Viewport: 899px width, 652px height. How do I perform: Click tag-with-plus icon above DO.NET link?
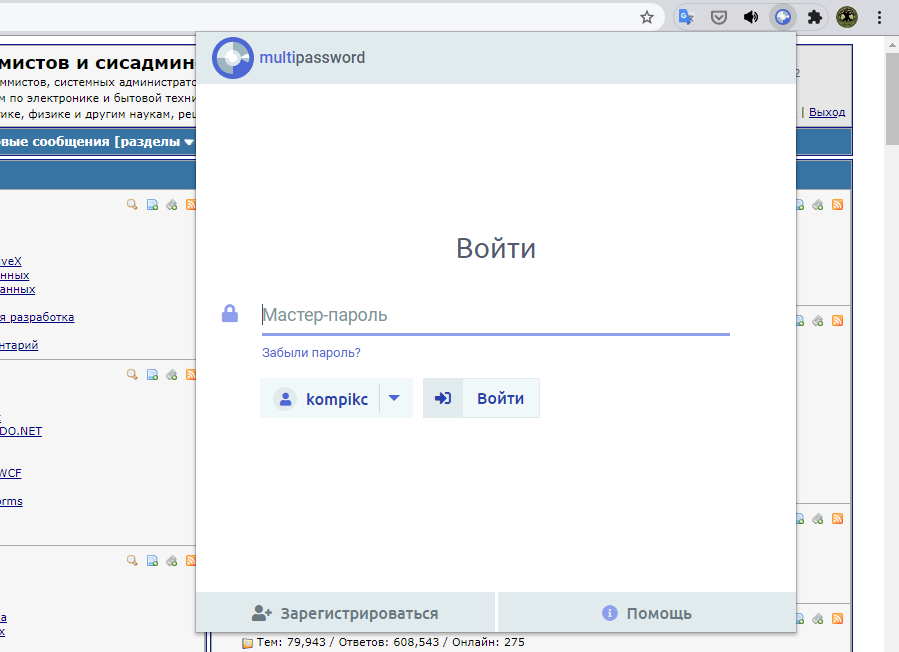[171, 374]
